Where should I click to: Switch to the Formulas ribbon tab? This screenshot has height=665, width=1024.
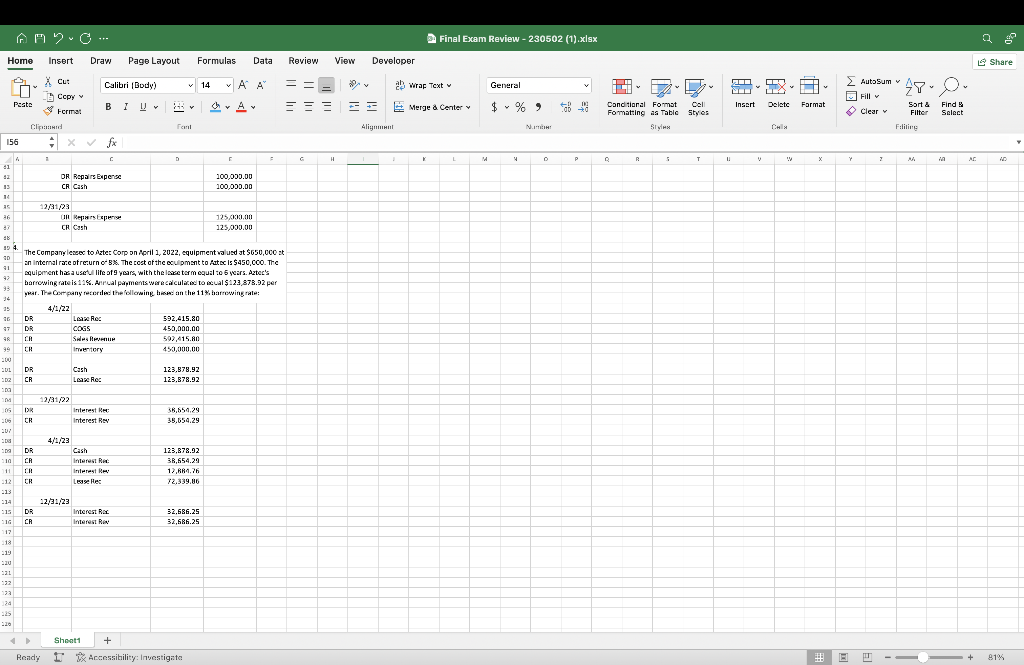pyautogui.click(x=216, y=60)
